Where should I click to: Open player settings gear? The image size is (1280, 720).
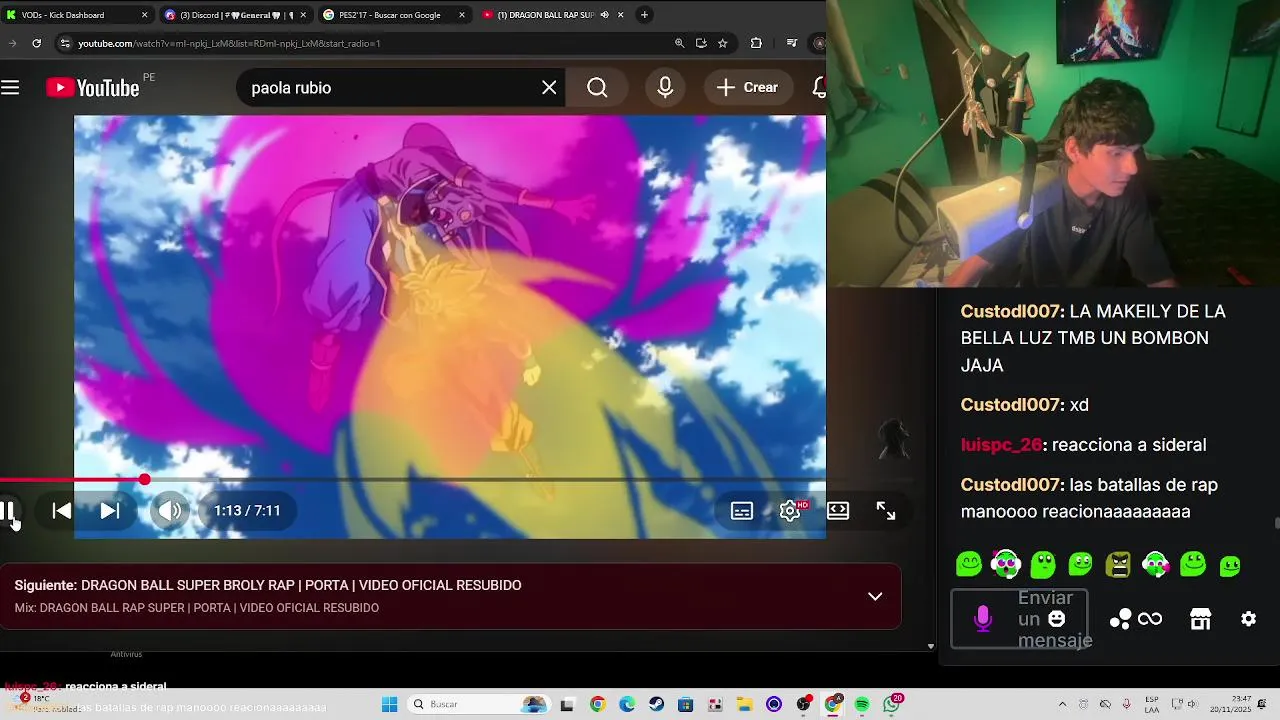[790, 511]
